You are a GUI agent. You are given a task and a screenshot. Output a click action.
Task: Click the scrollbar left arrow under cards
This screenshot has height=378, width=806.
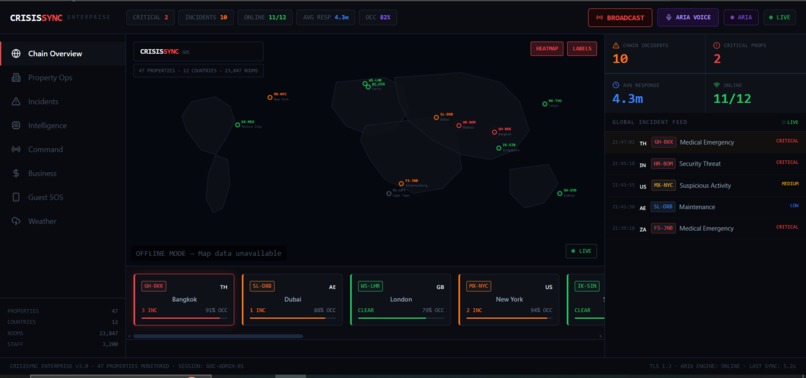click(129, 336)
